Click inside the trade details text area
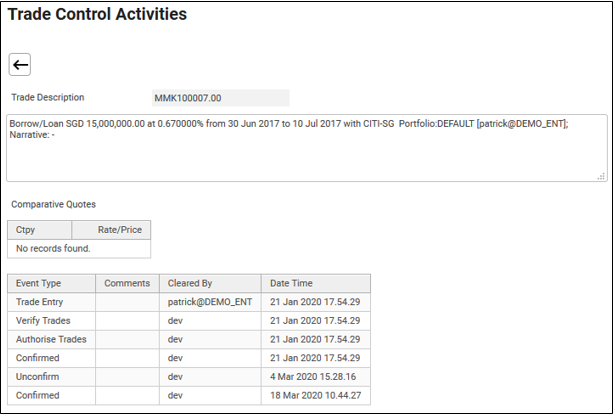The image size is (615, 416). point(307,148)
